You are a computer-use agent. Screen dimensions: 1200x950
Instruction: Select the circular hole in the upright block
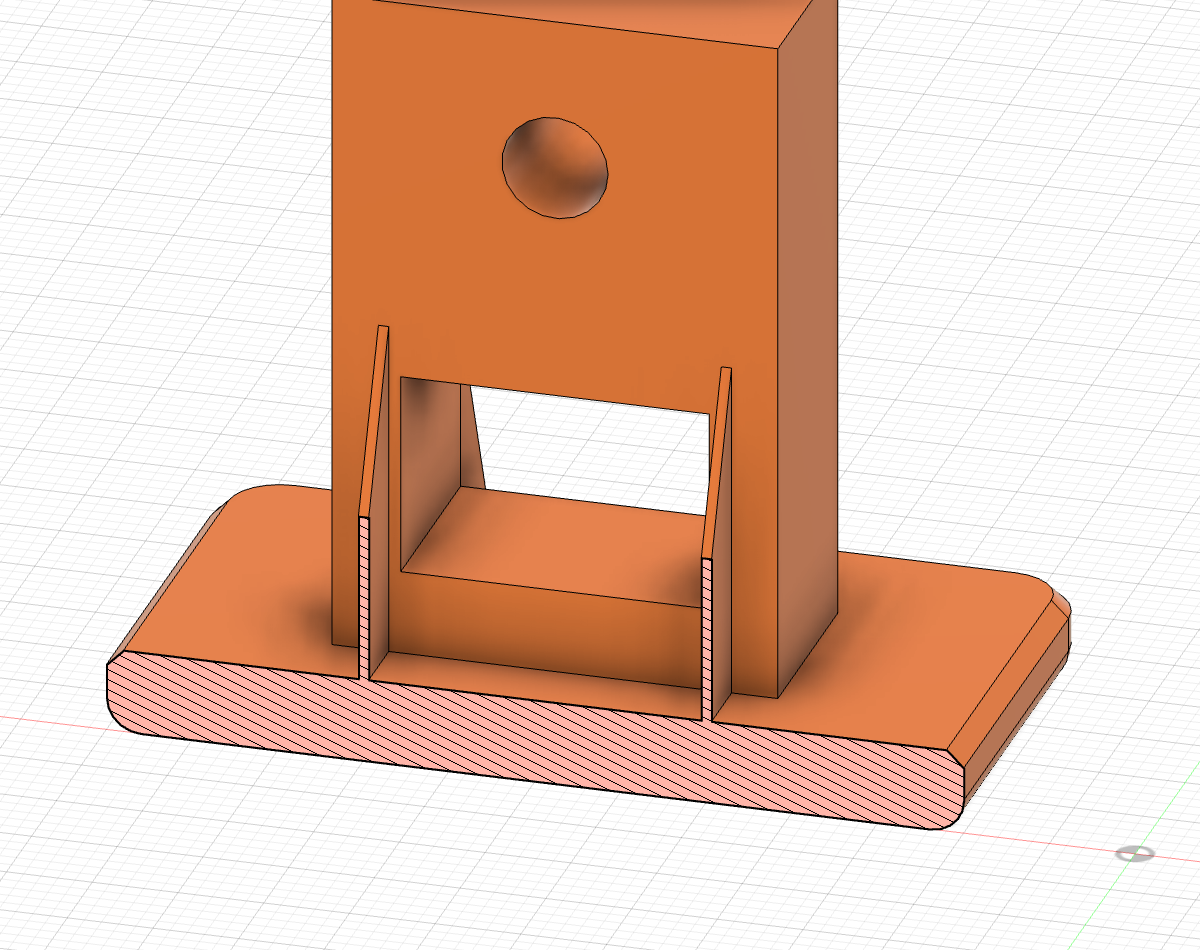point(555,166)
